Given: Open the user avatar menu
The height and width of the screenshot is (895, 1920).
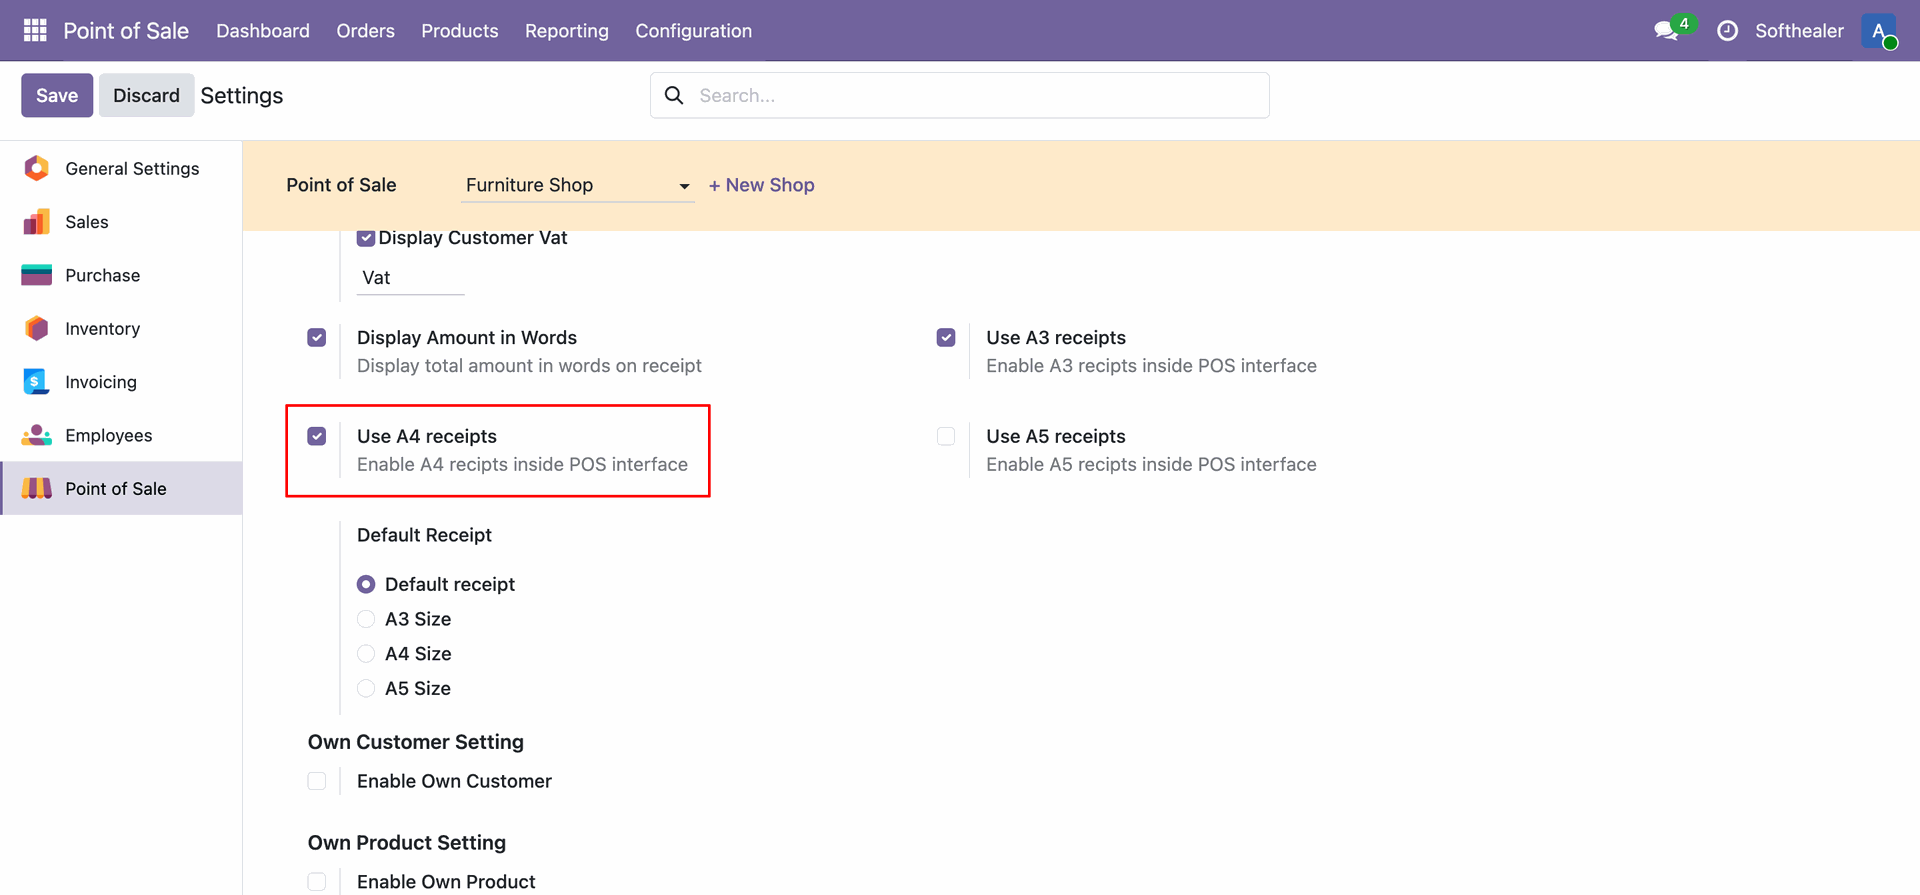Looking at the screenshot, I should (x=1879, y=30).
